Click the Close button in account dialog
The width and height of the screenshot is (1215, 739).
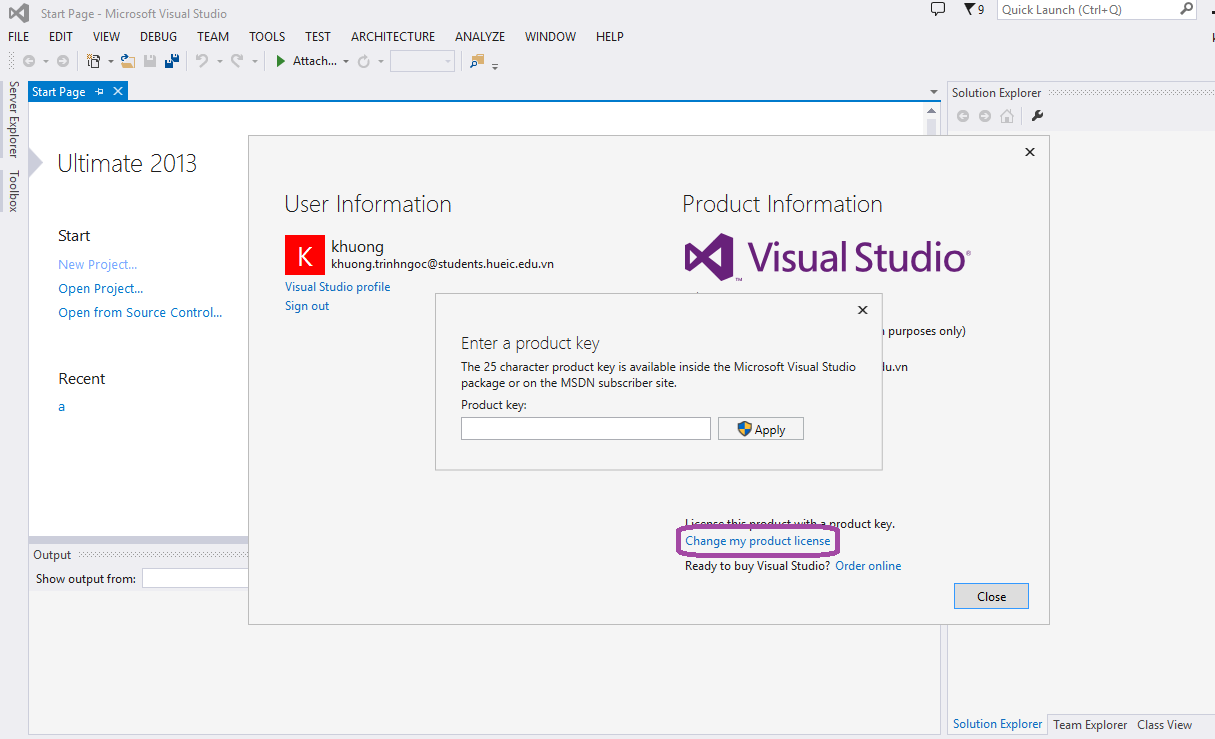(x=991, y=596)
